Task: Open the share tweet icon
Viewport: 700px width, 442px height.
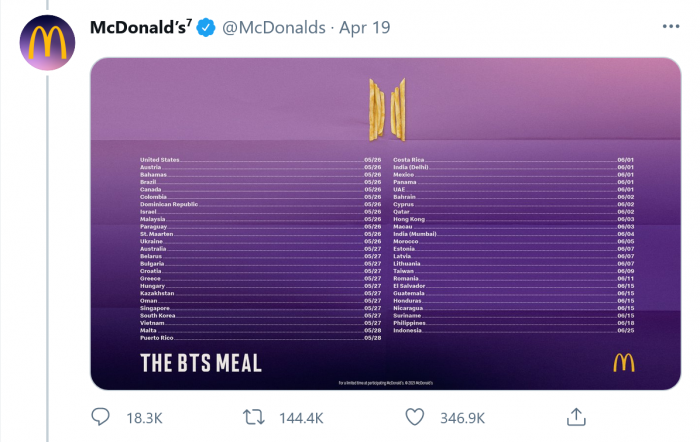Action: tap(575, 415)
